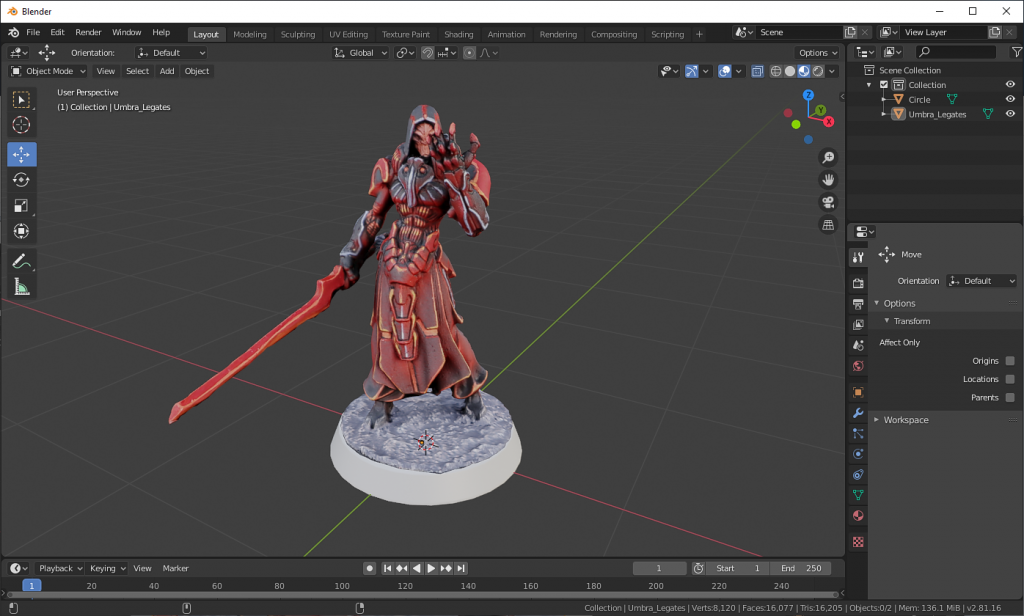This screenshot has height=616, width=1024.
Task: Open the Transform Orientation dropdown showing Global
Action: (360, 52)
